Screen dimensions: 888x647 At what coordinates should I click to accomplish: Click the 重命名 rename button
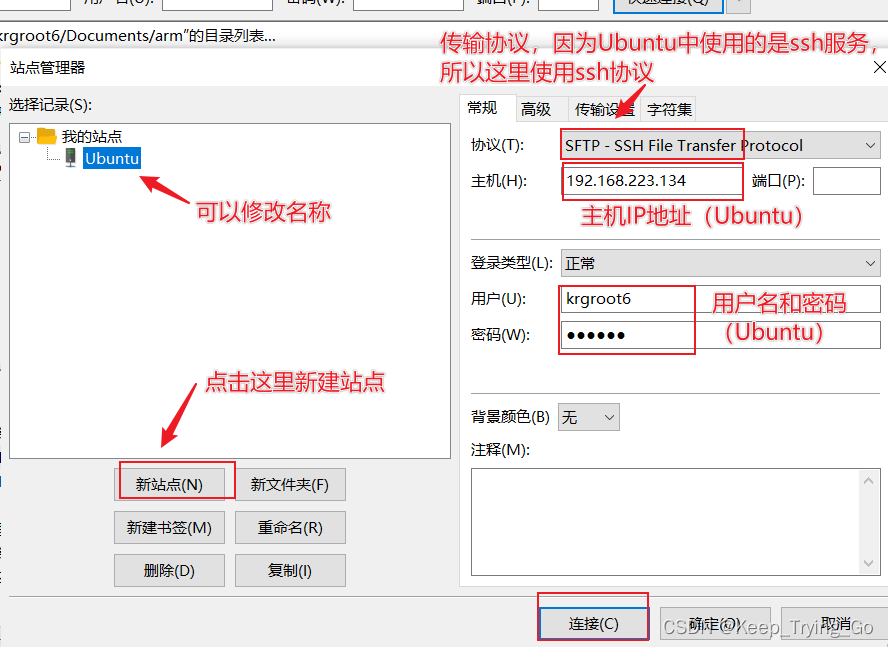[x=290, y=527]
